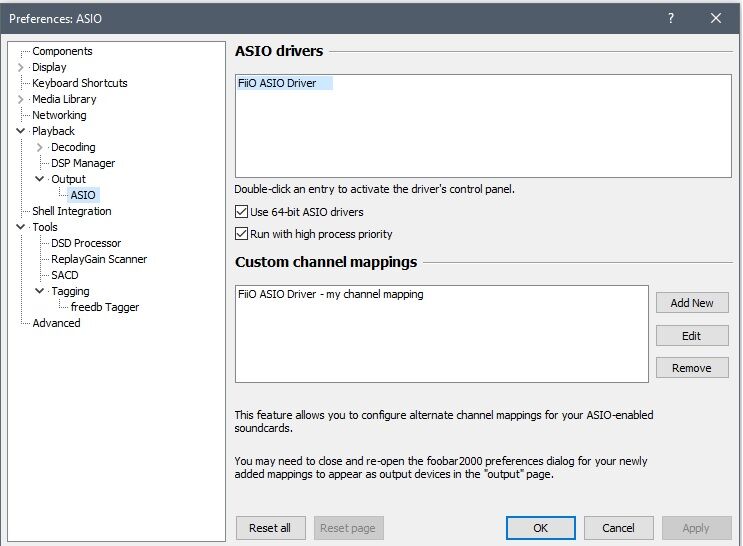Open the DSP Manager page
Viewport: 743px width, 546px height.
click(x=83, y=163)
